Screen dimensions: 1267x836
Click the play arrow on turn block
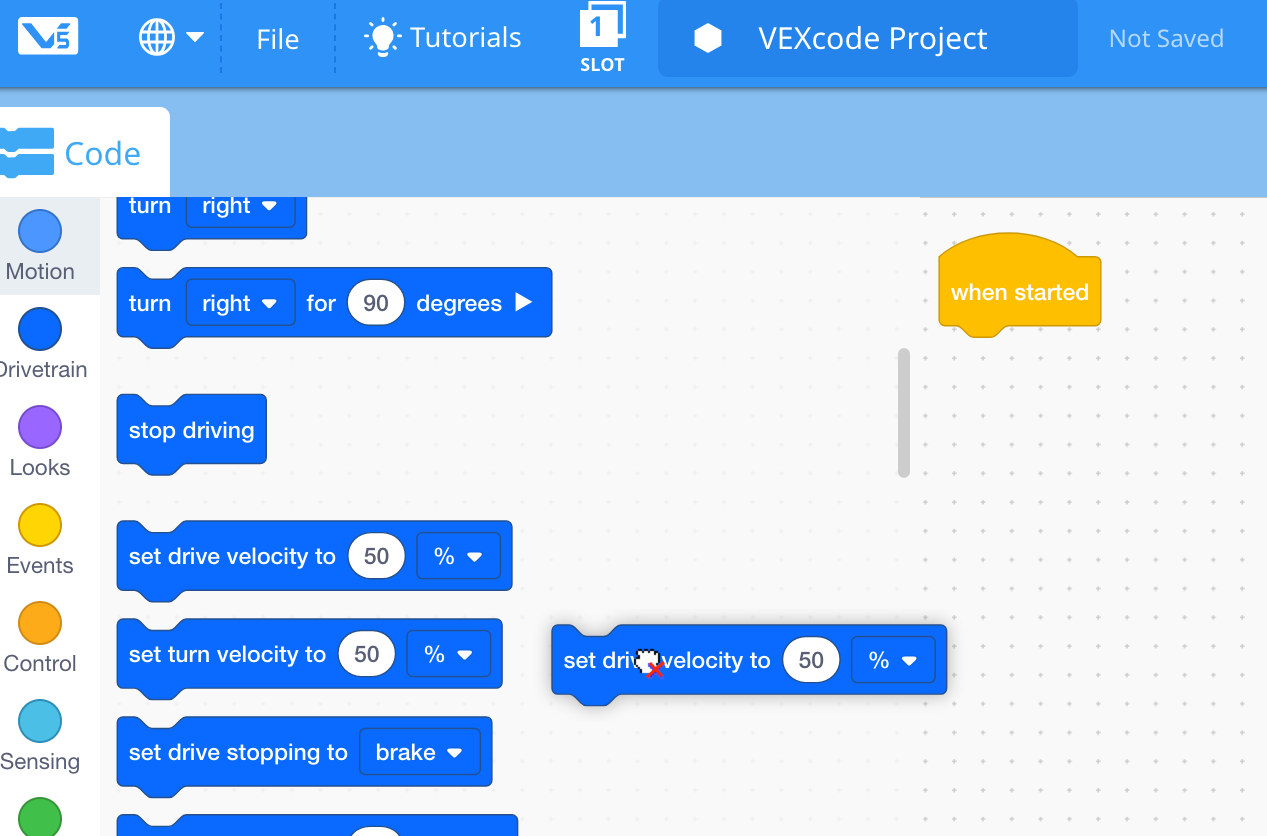[523, 302]
